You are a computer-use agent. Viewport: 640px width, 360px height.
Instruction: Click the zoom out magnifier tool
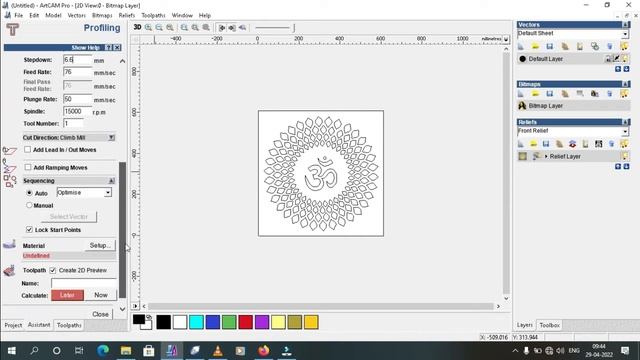tap(159, 27)
